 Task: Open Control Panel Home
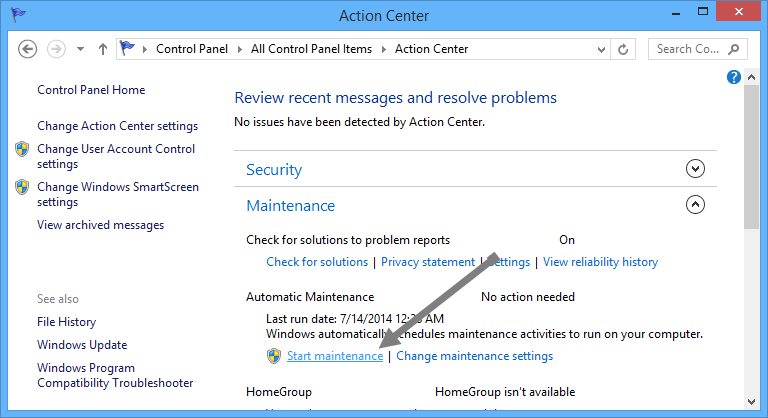[x=91, y=90]
